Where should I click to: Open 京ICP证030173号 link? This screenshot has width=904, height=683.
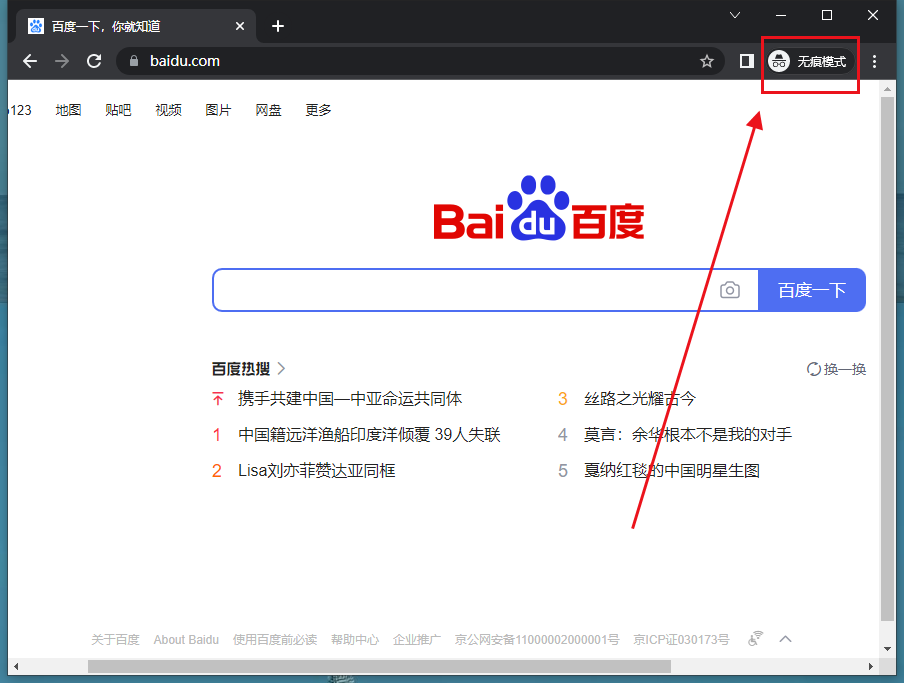click(681, 640)
